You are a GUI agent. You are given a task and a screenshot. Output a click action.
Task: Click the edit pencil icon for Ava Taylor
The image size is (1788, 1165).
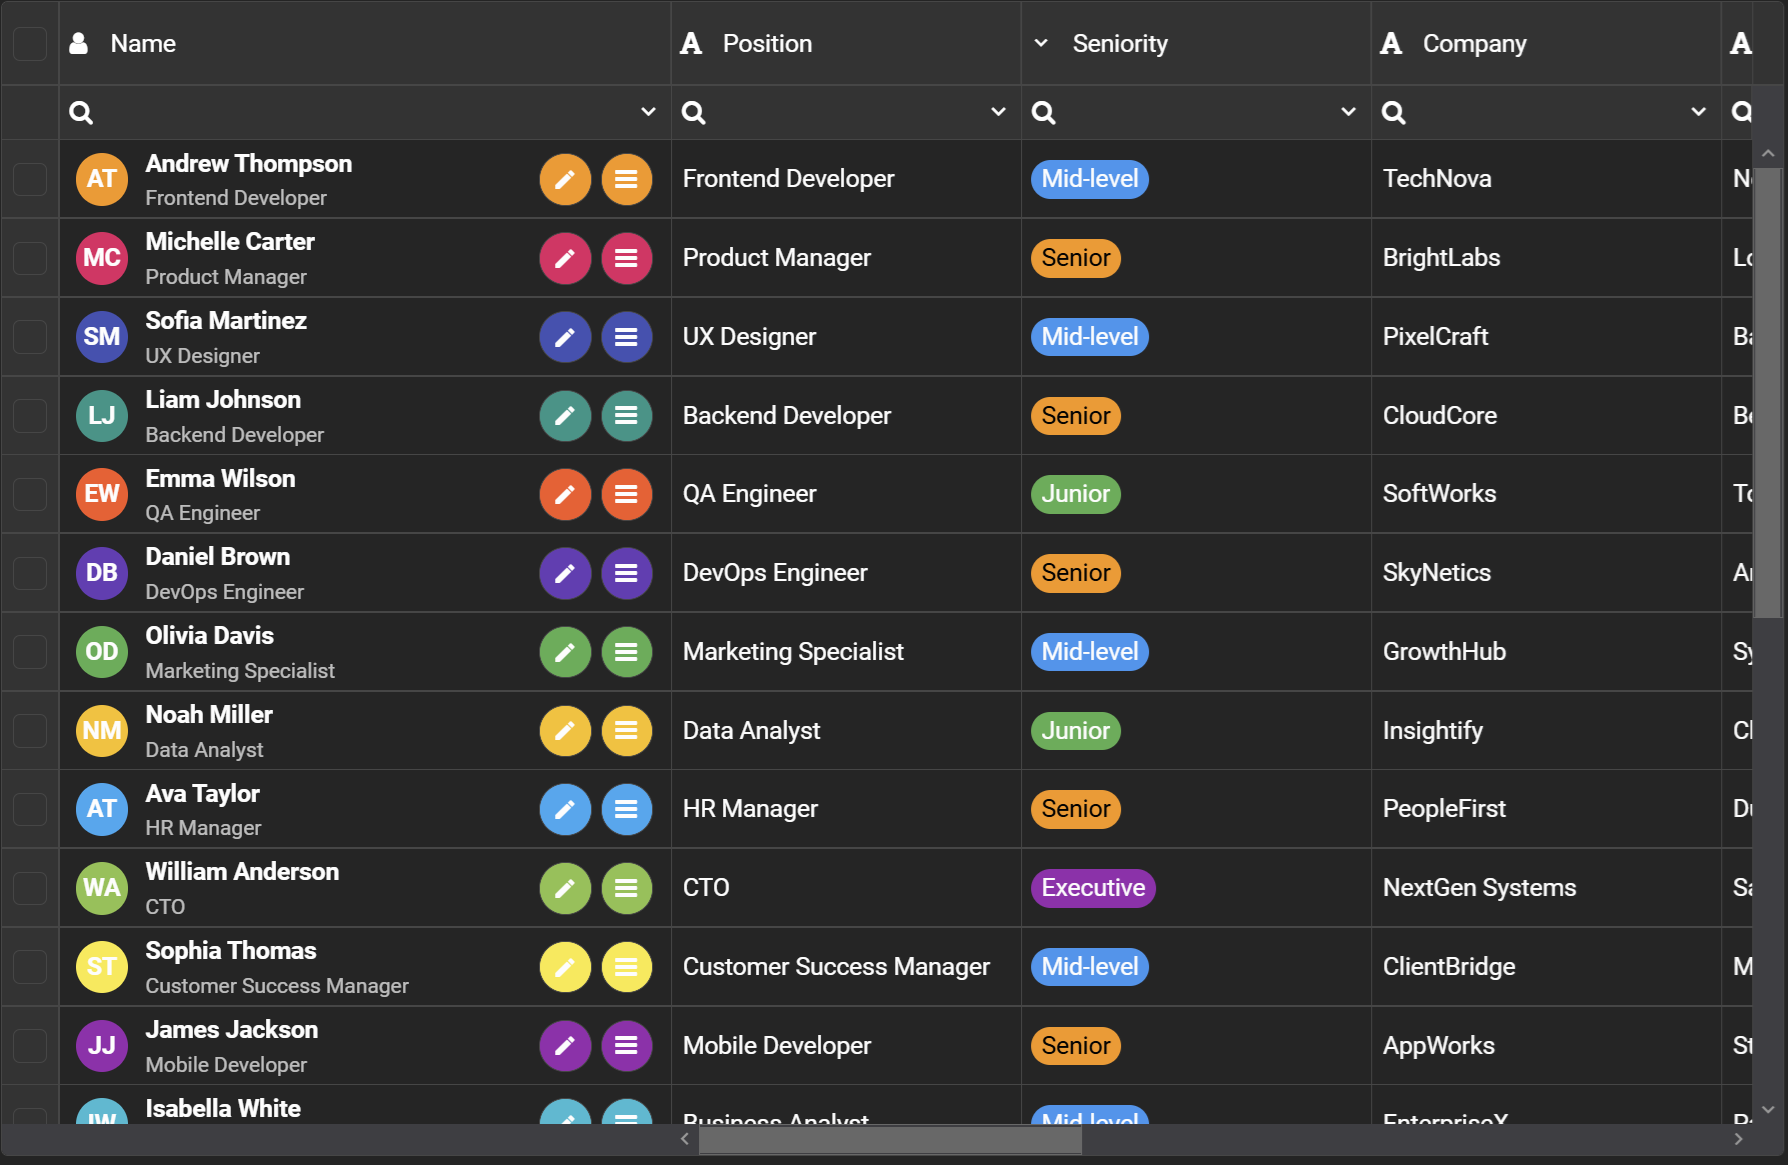(565, 809)
